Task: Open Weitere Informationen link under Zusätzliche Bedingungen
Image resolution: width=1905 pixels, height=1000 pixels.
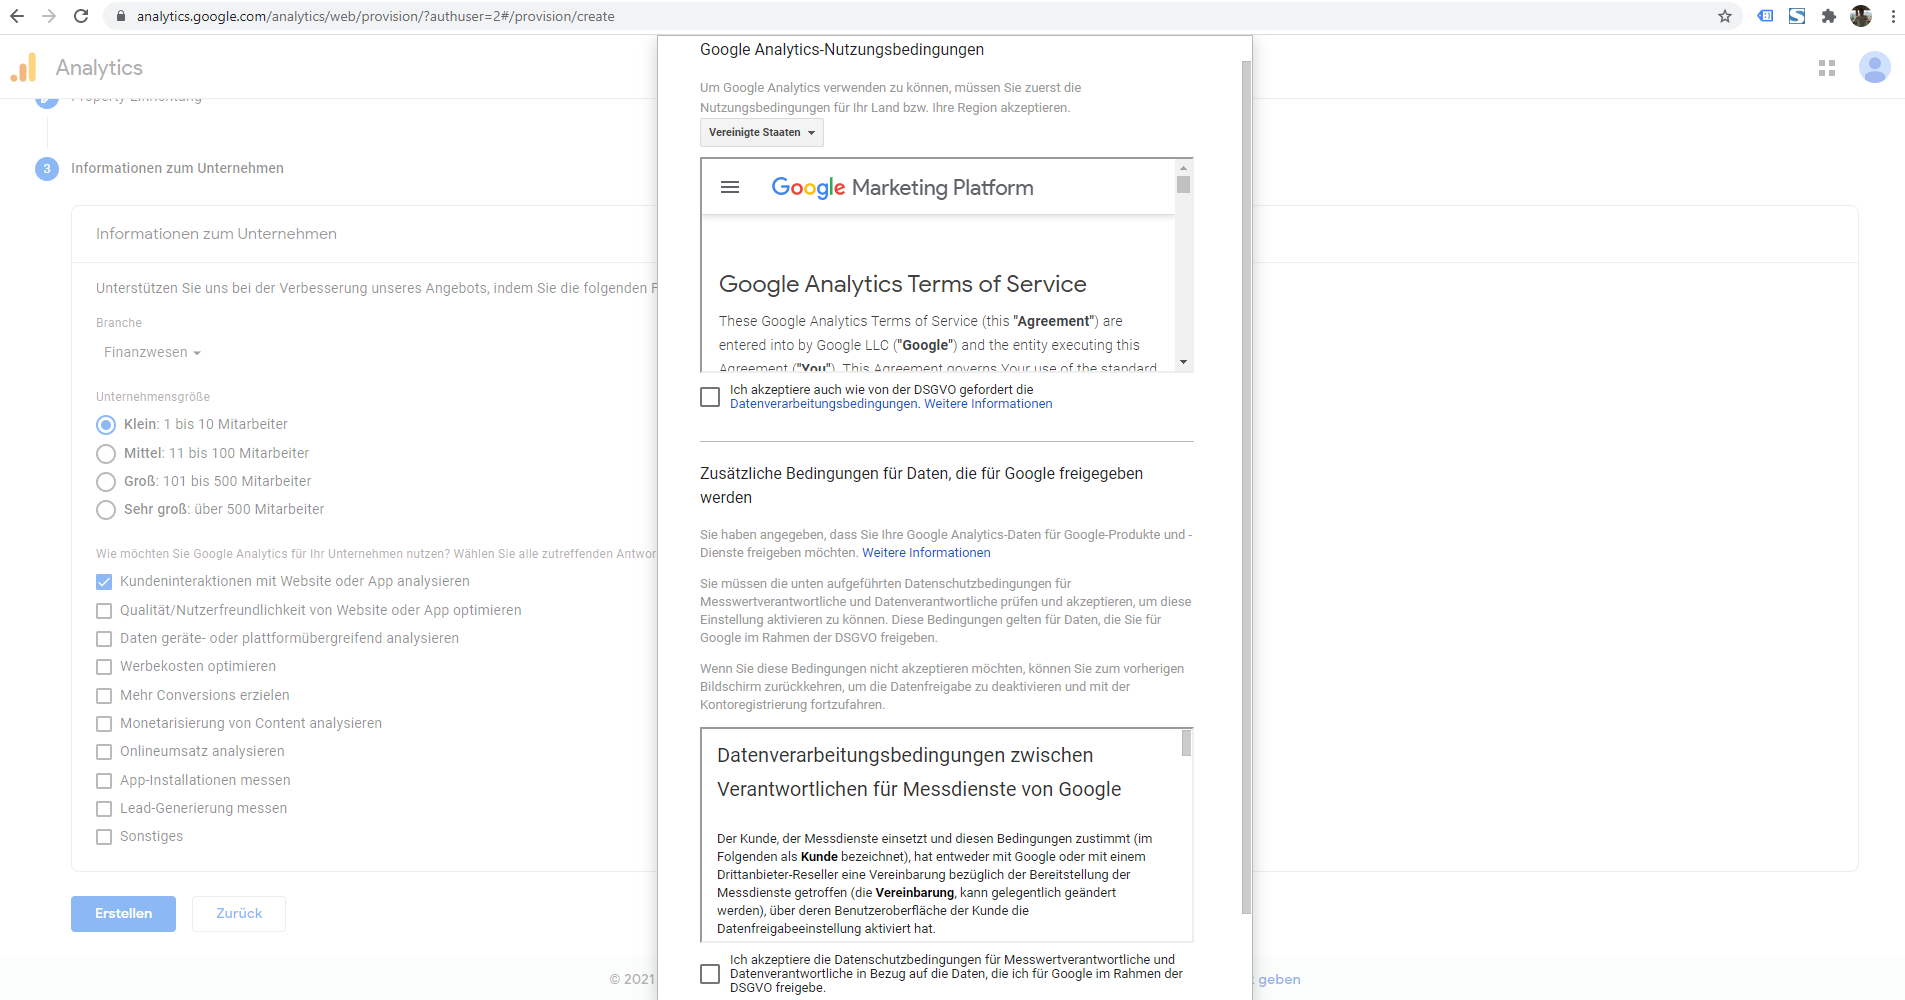Action: (926, 553)
